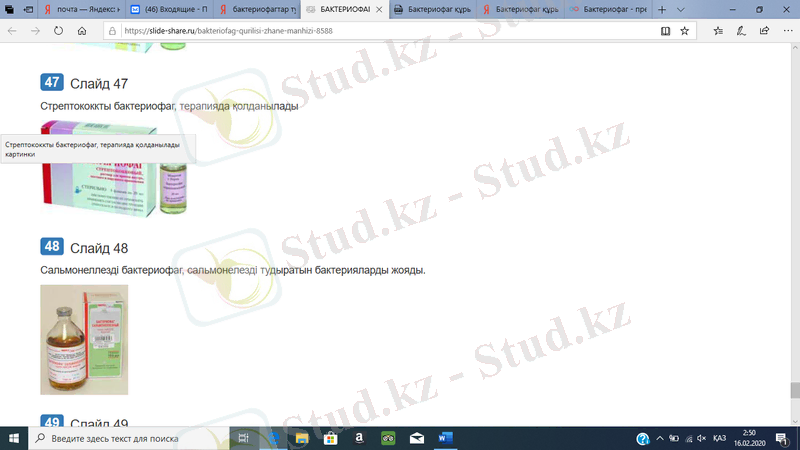Open the browser home page
The image size is (800, 450).
tap(82, 31)
